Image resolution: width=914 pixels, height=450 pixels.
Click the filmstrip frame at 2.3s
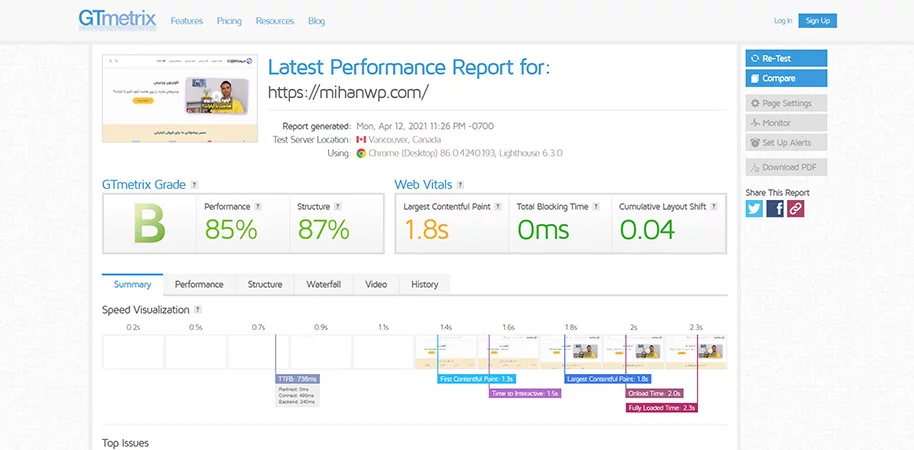(x=696, y=352)
